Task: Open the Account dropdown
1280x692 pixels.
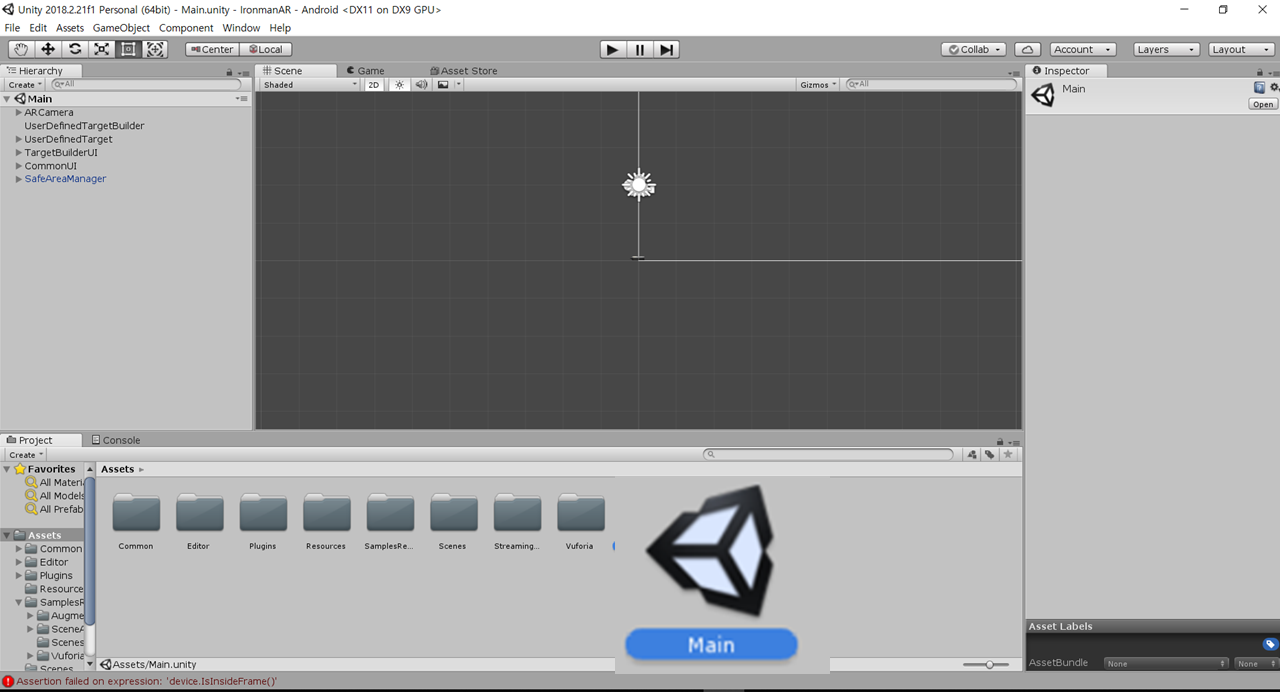Action: click(1082, 49)
